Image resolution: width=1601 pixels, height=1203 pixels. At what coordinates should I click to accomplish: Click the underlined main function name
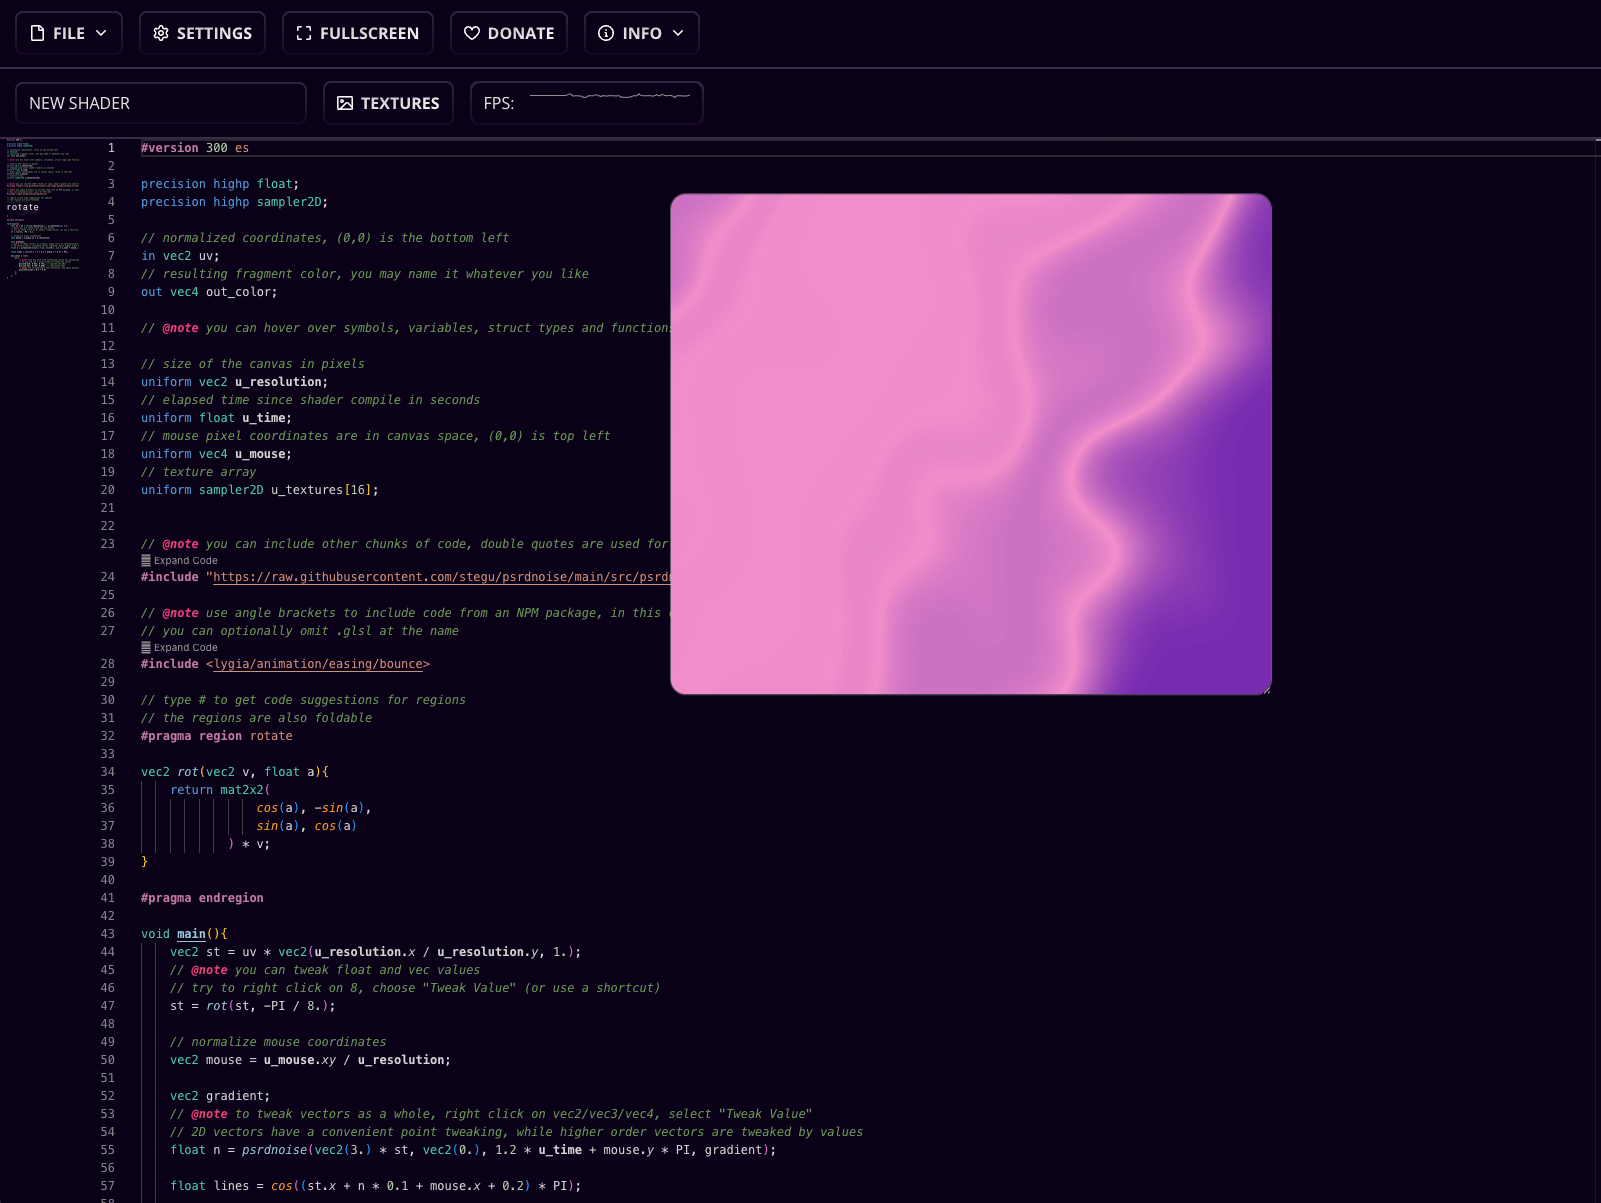point(191,934)
